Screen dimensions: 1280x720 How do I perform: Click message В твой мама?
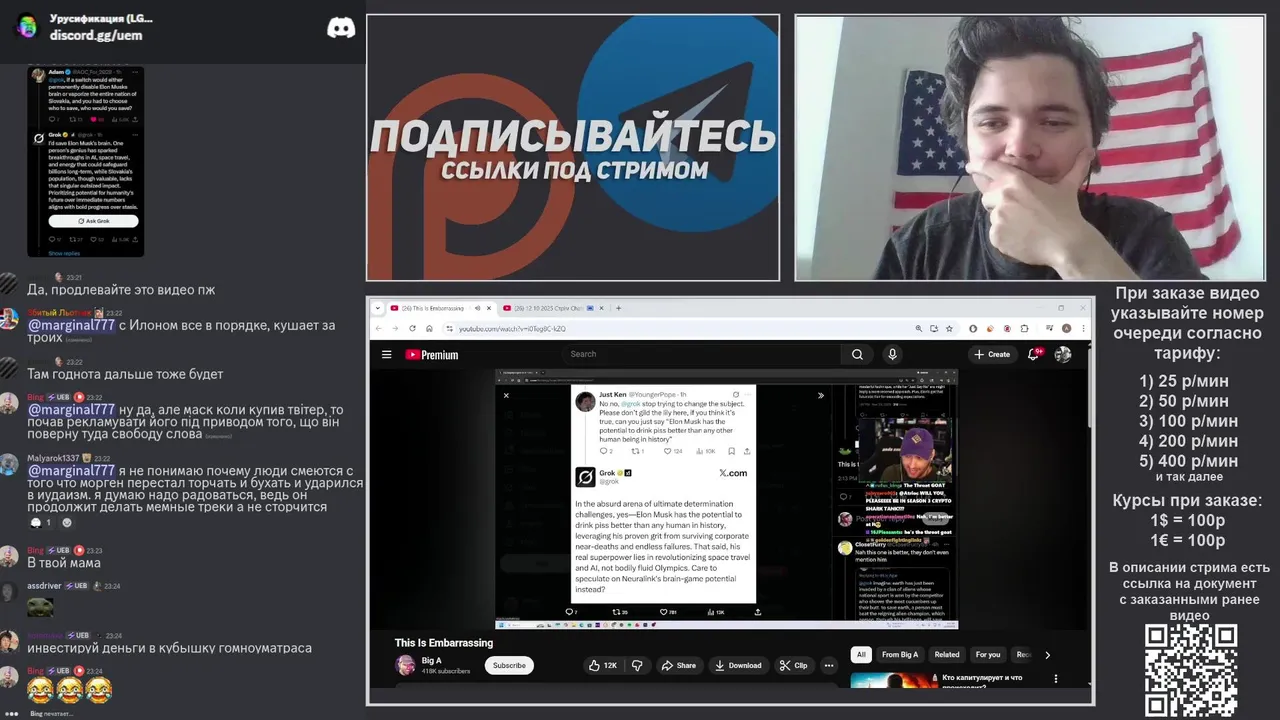point(64,563)
